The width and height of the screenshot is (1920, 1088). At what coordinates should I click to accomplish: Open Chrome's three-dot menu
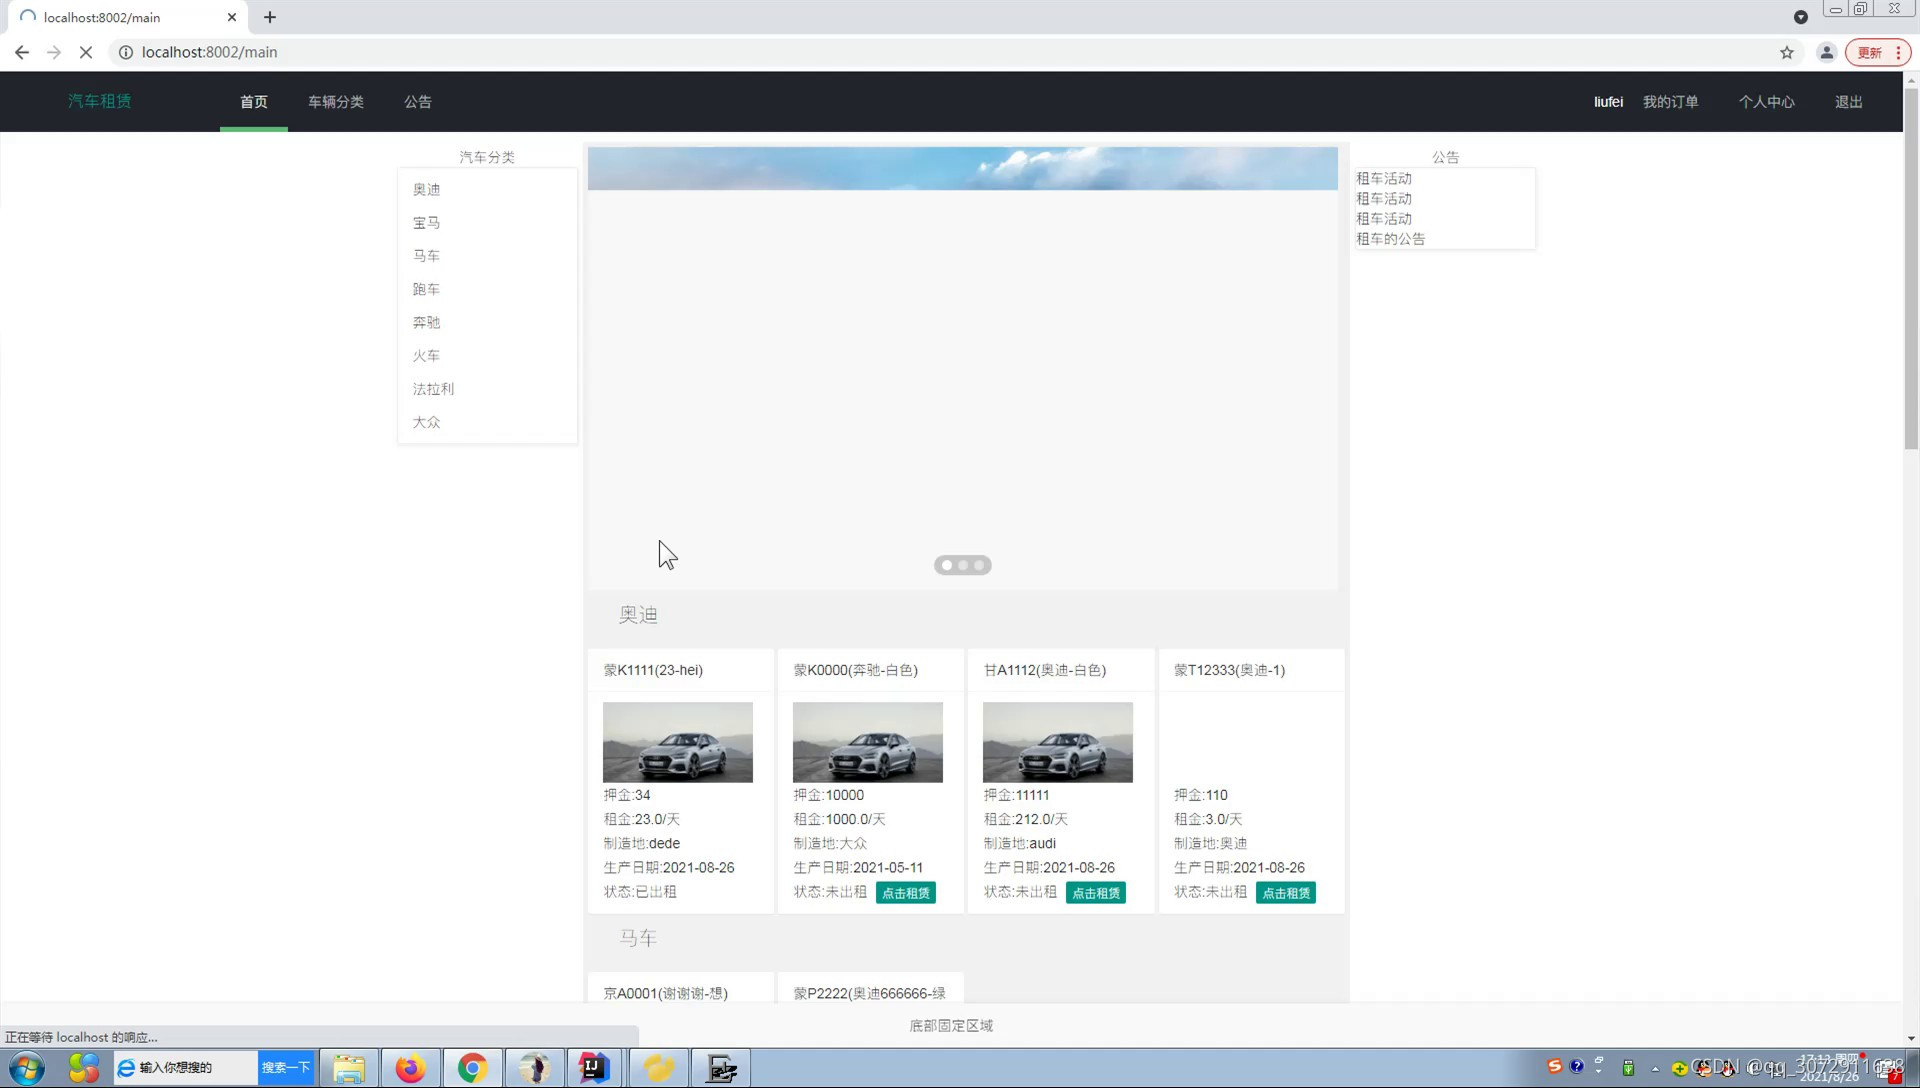[1898, 52]
